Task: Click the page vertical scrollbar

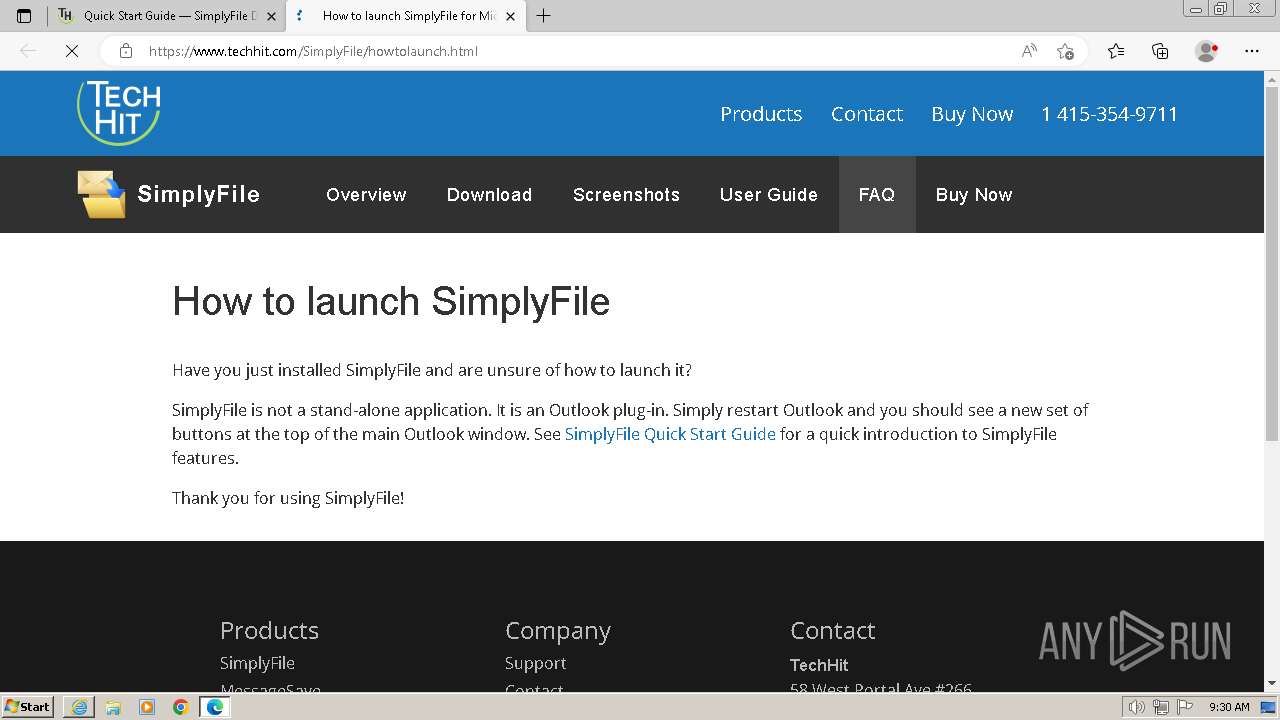Action: pyautogui.click(x=1272, y=264)
